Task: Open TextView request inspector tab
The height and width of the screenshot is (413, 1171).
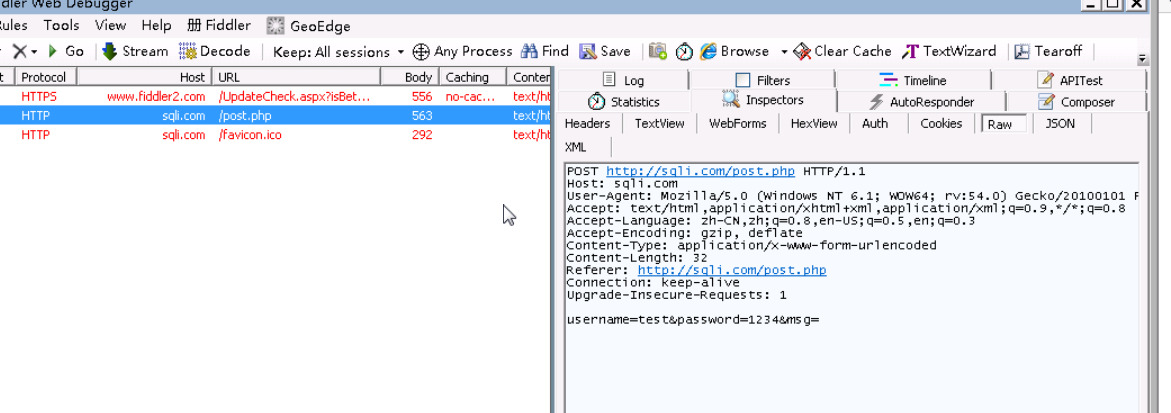Action: pyautogui.click(x=659, y=124)
